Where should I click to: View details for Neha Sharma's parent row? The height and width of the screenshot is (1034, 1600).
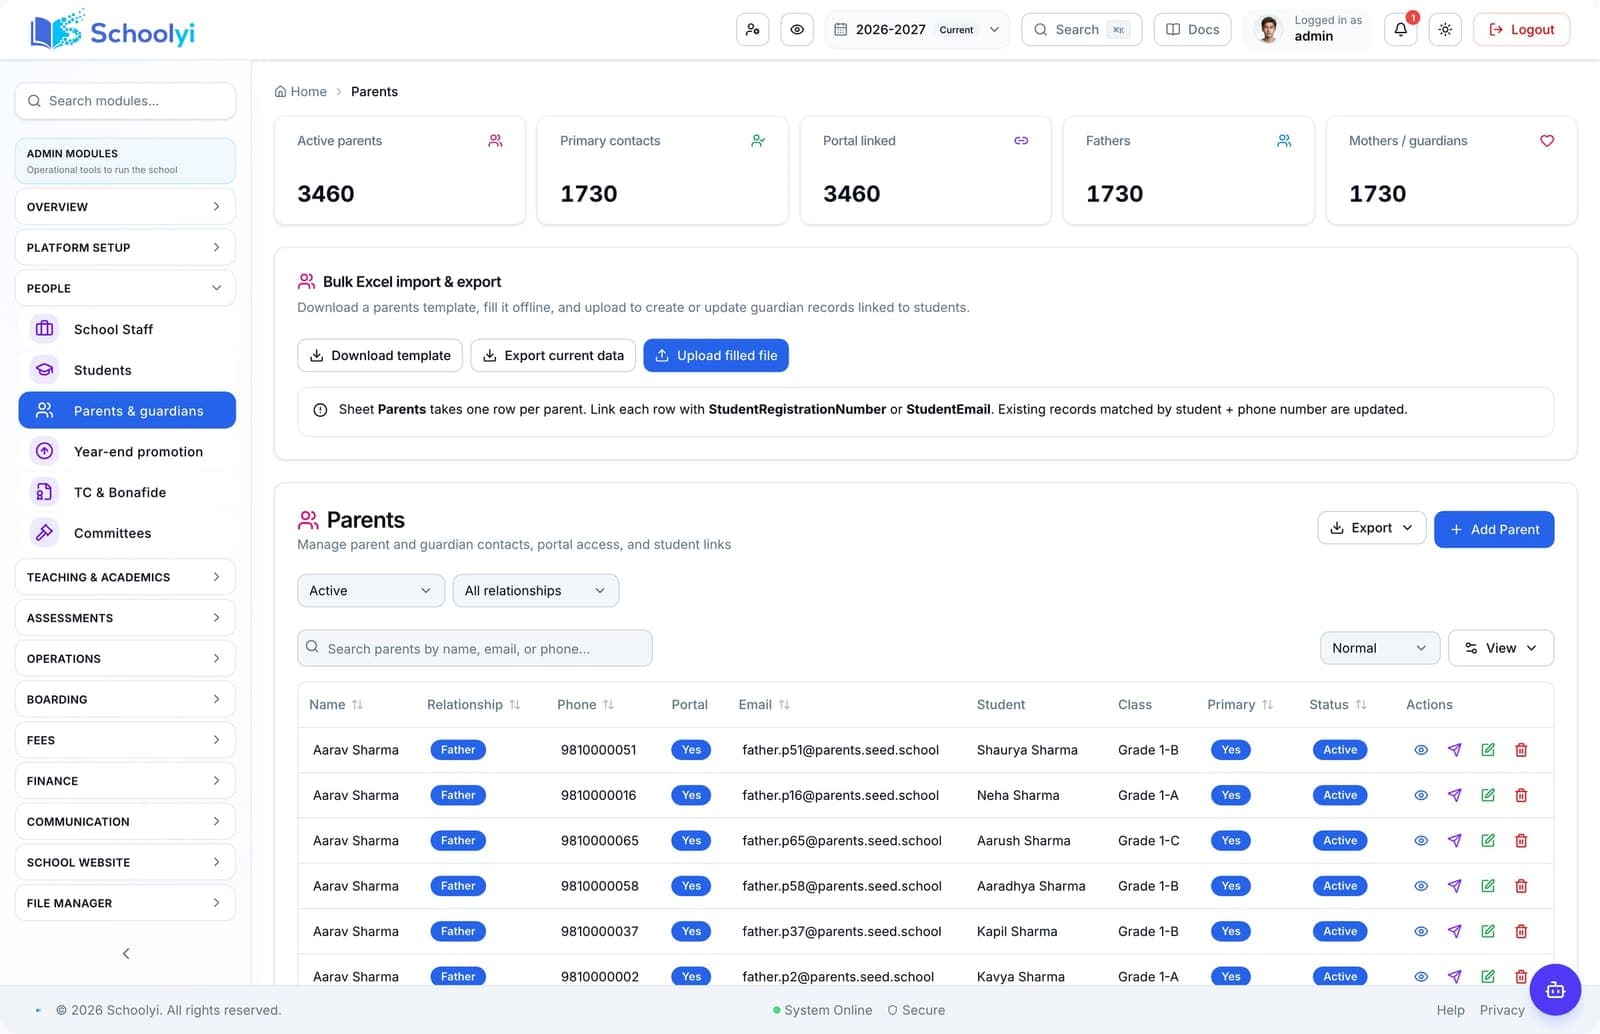[x=1421, y=795]
